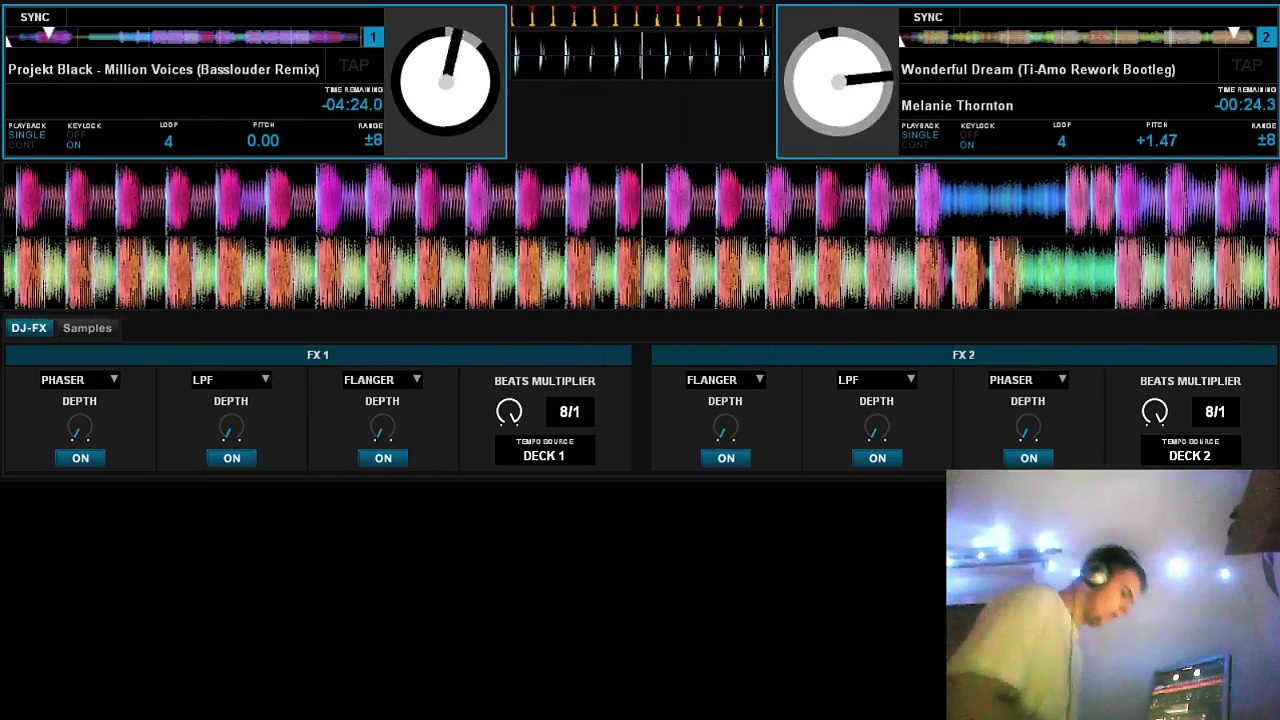Click the Beats Multiplier knob in FX 1
The height and width of the screenshot is (720, 1280).
pyautogui.click(x=509, y=412)
